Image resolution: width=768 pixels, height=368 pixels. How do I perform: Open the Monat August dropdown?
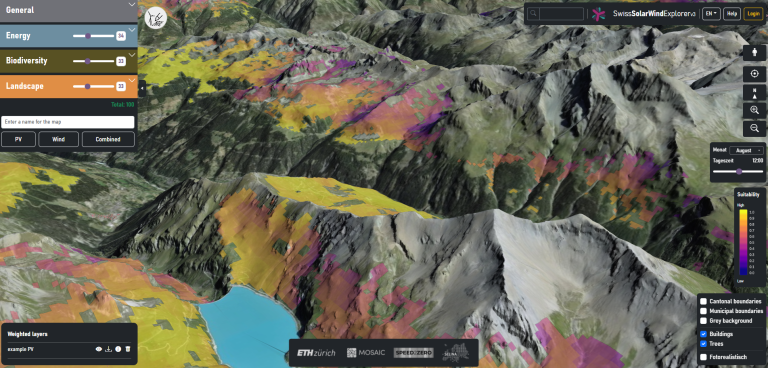tap(746, 150)
